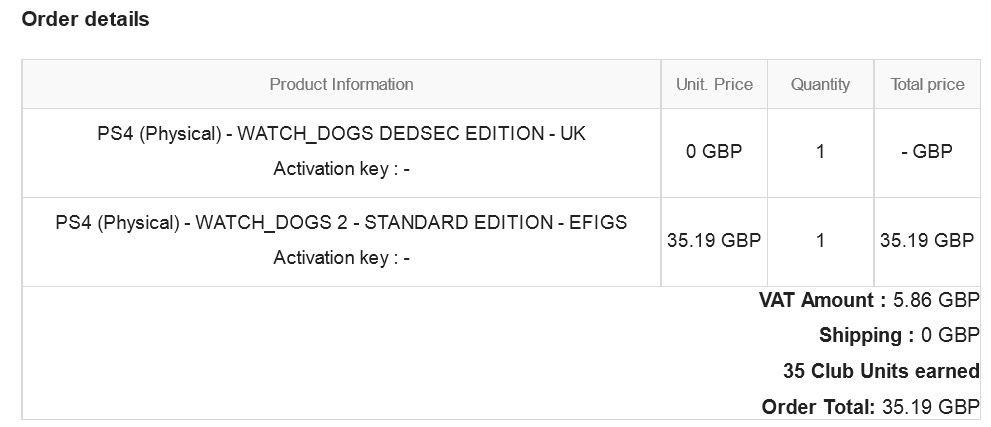Screen dimensions: 991x427
Task: Click 35.19 GBP total price in WATCH_DOGS 2 row
Action: (x=927, y=241)
